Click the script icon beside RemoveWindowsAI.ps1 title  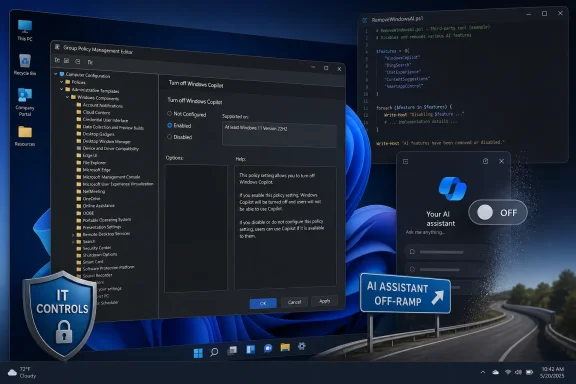click(365, 21)
